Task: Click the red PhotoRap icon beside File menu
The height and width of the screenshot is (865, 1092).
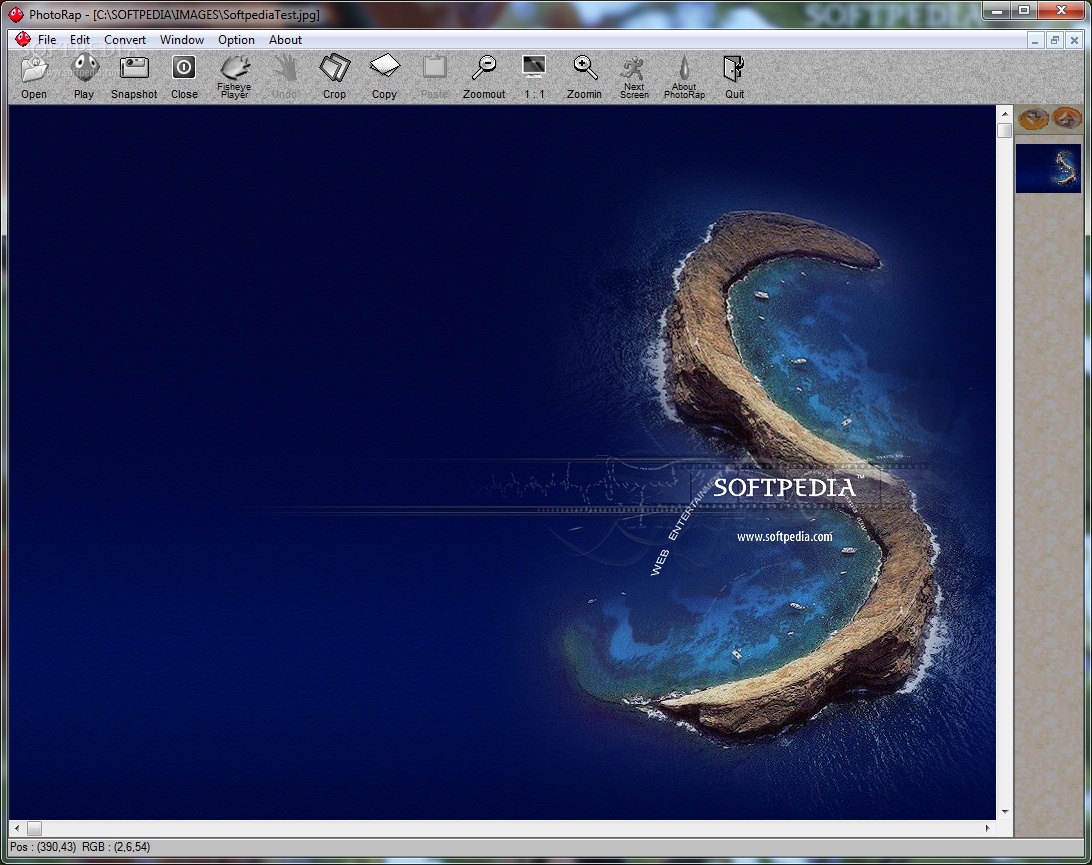Action: click(x=23, y=39)
